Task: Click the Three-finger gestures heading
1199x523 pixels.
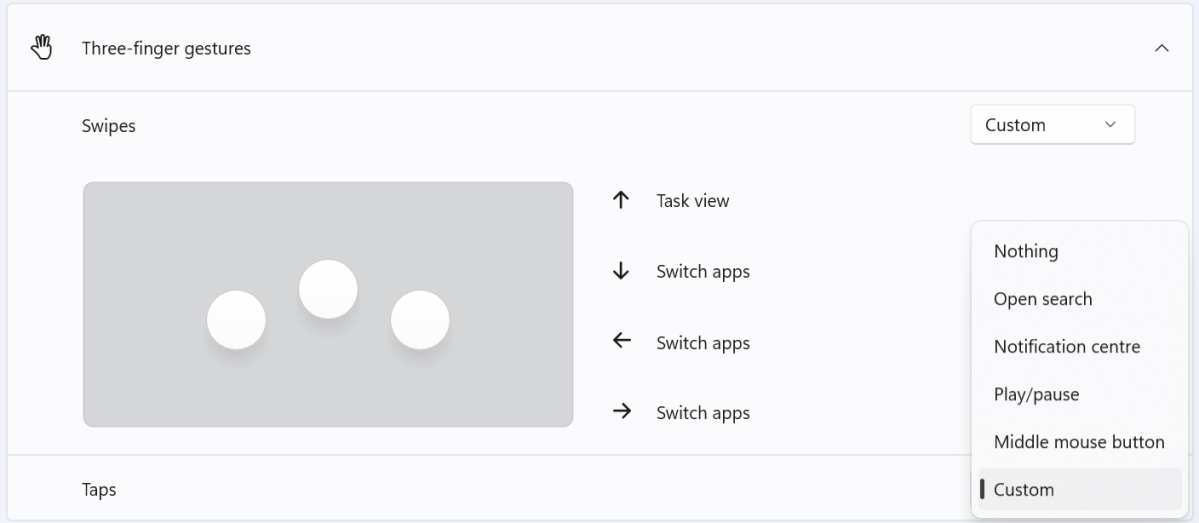Action: [x=166, y=48]
